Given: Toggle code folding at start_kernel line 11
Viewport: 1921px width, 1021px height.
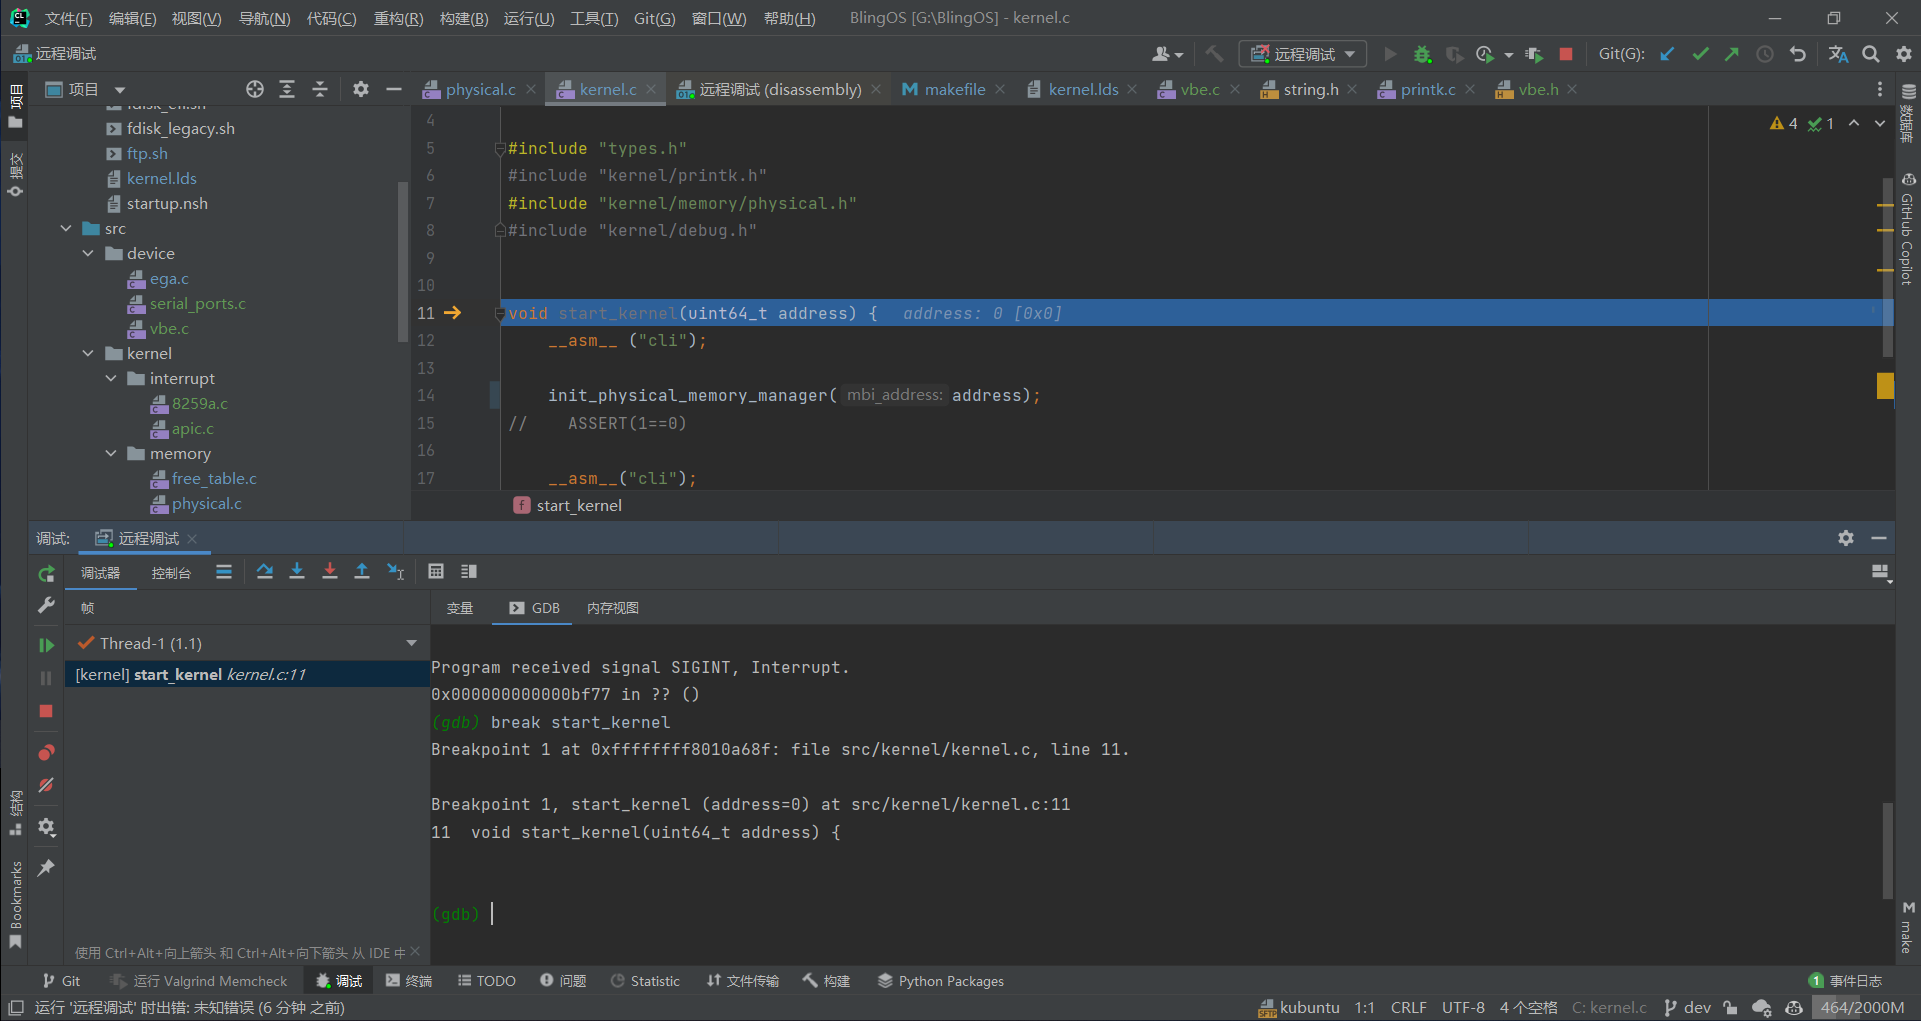Looking at the screenshot, I should click(499, 314).
